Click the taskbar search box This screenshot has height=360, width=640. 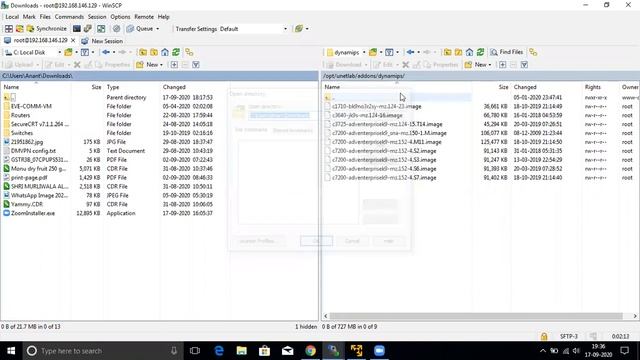point(102,351)
